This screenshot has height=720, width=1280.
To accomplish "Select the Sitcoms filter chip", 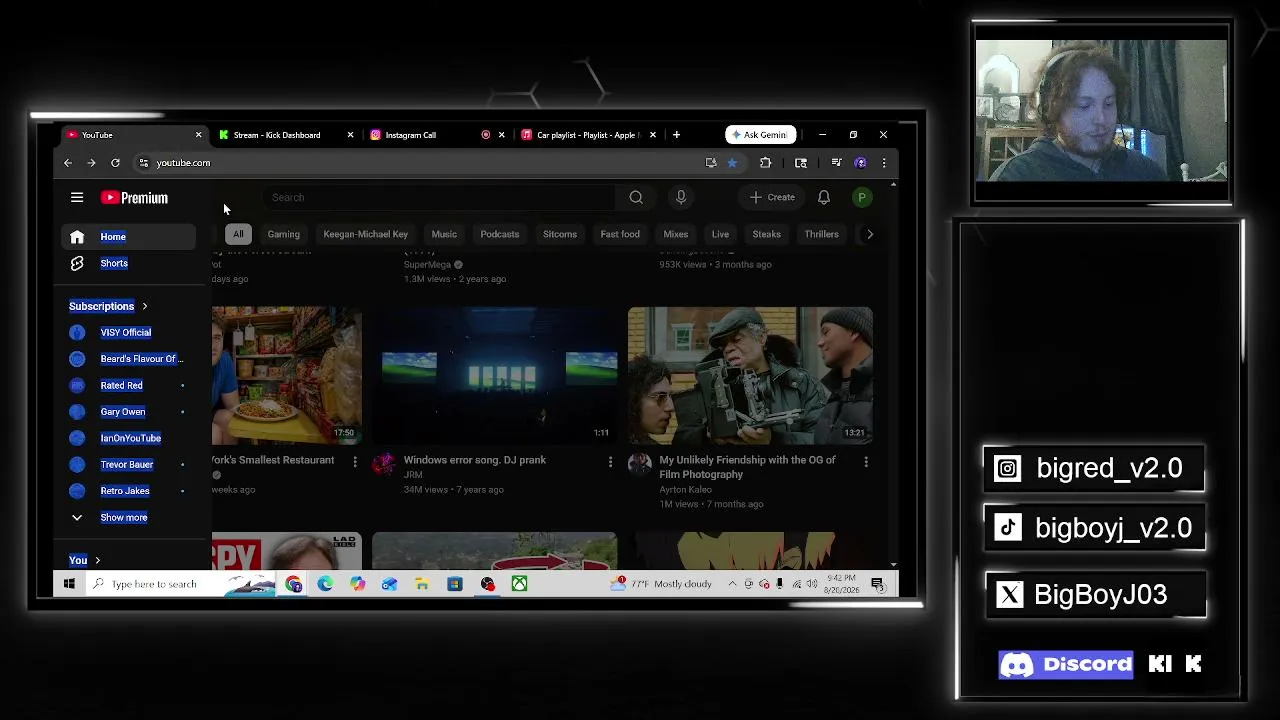I will (x=560, y=234).
